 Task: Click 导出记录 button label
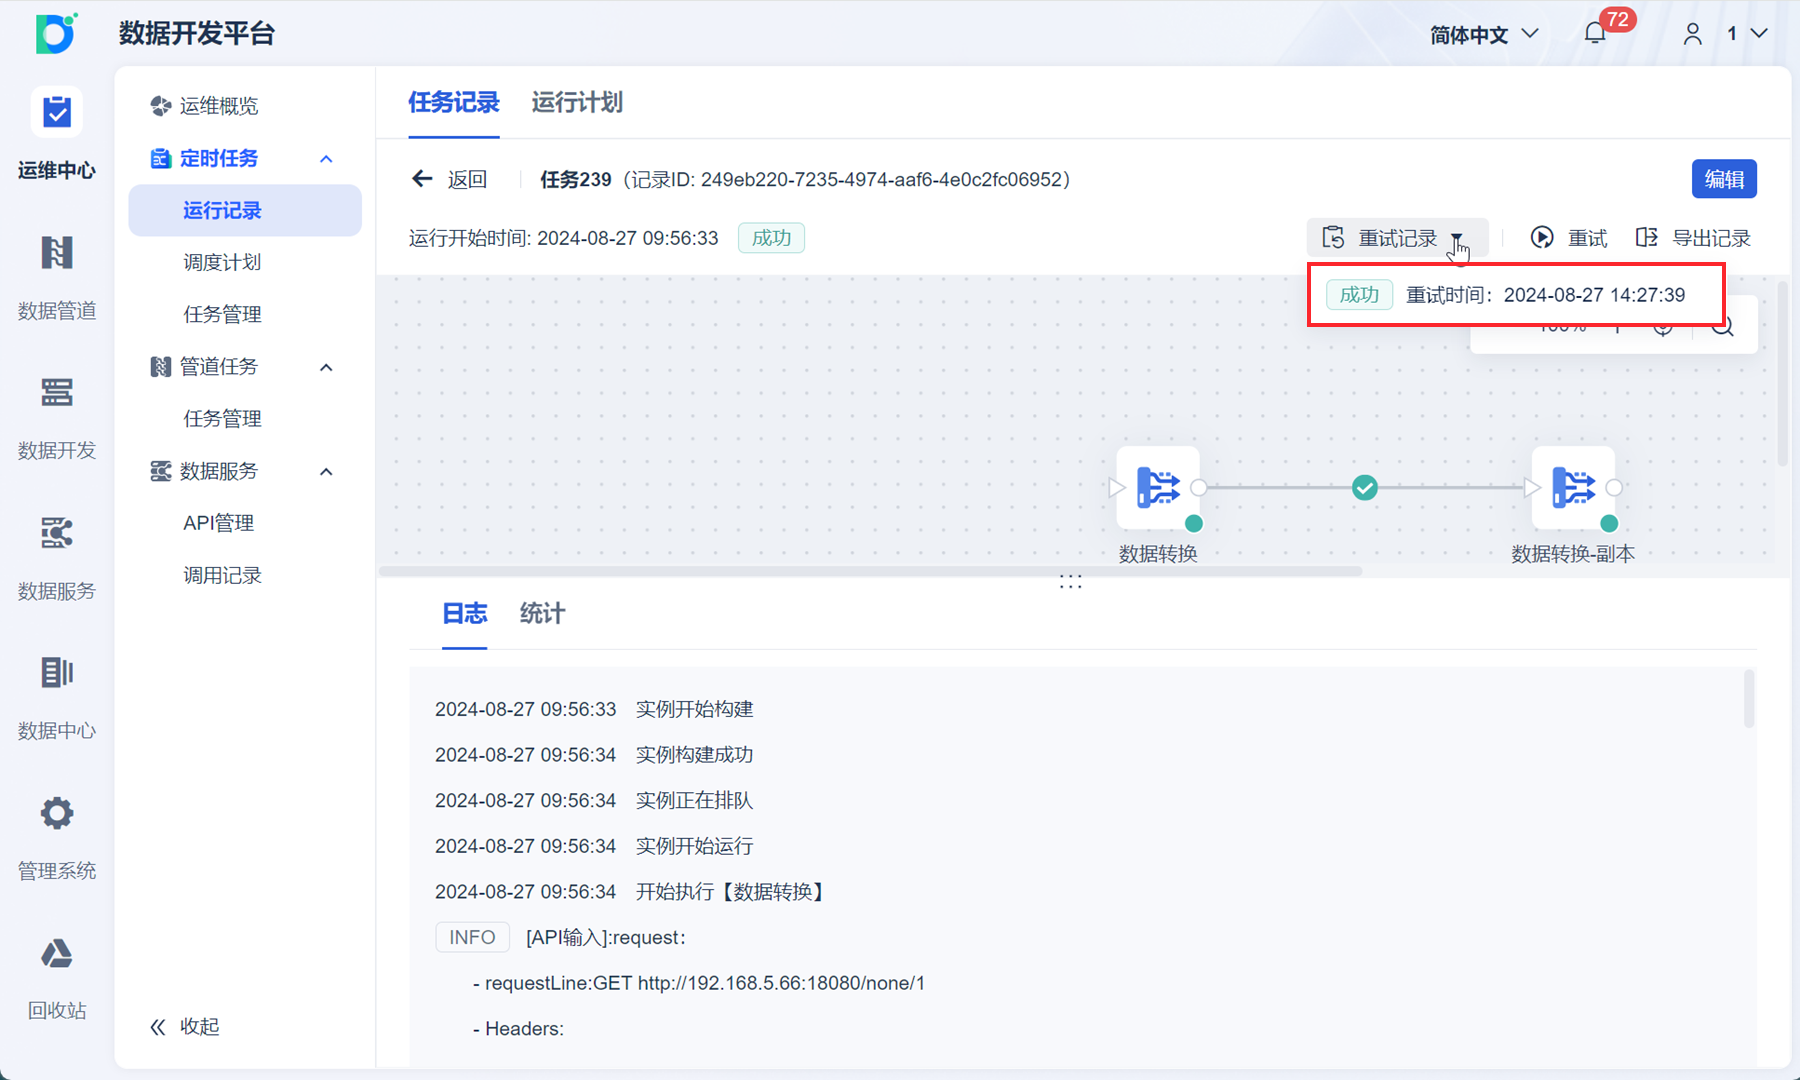[x=1711, y=238]
